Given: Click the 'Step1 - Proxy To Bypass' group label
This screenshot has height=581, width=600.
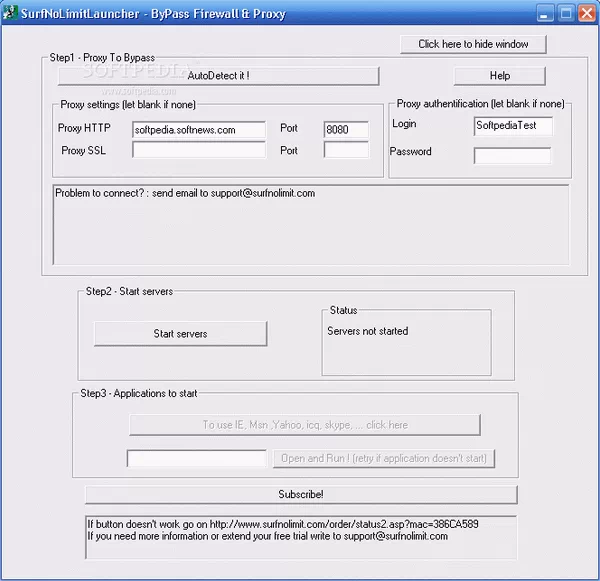Looking at the screenshot, I should coord(102,58).
